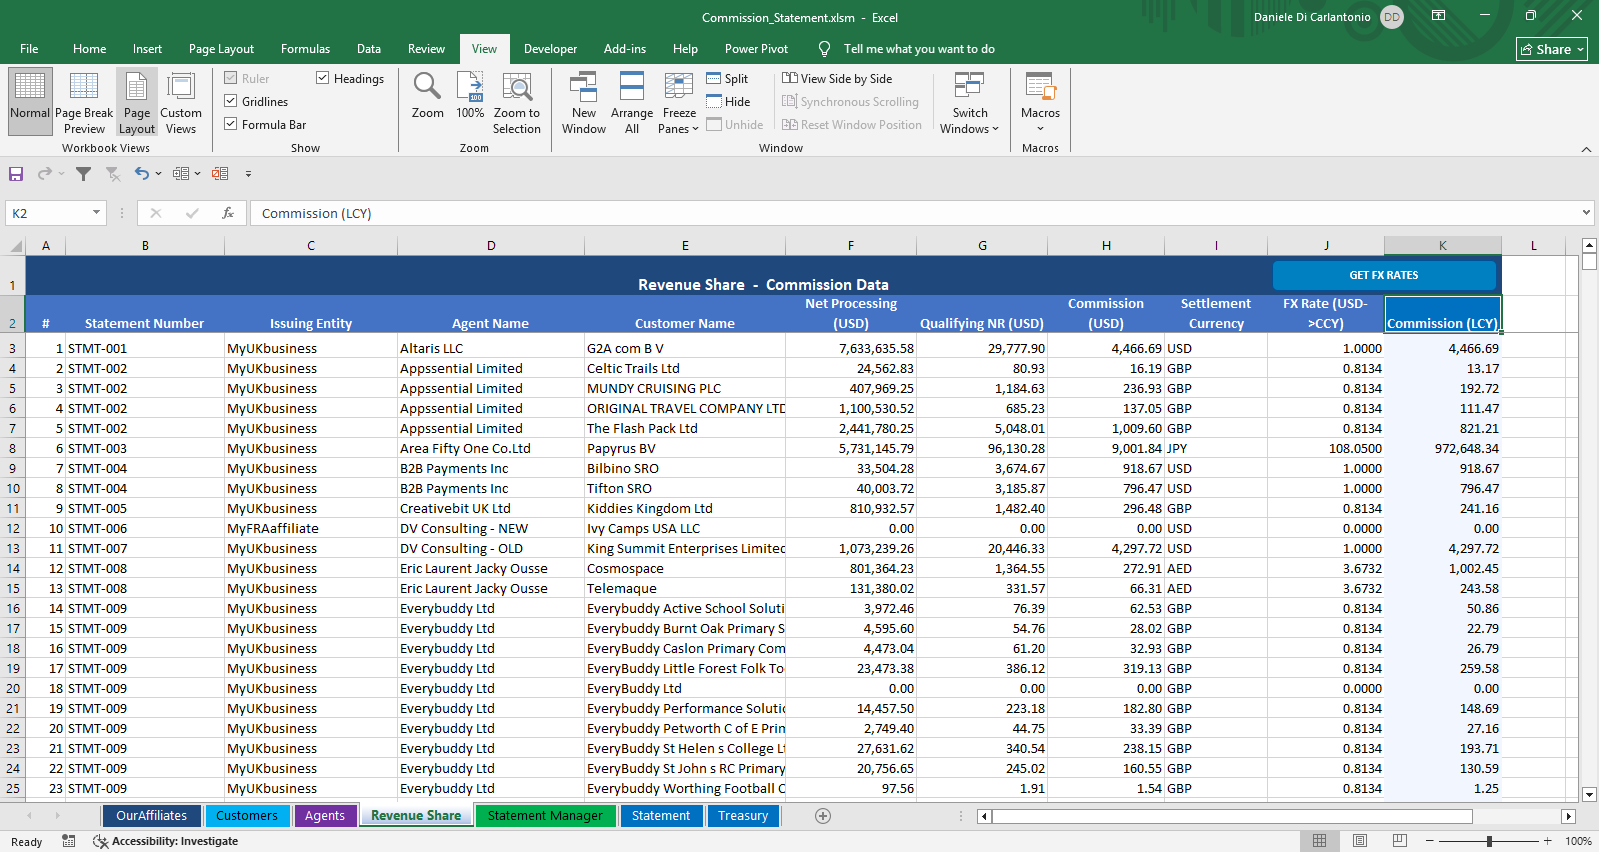Select the 972,648.34 commission cell
This screenshot has height=852, width=1599.
click(1442, 448)
